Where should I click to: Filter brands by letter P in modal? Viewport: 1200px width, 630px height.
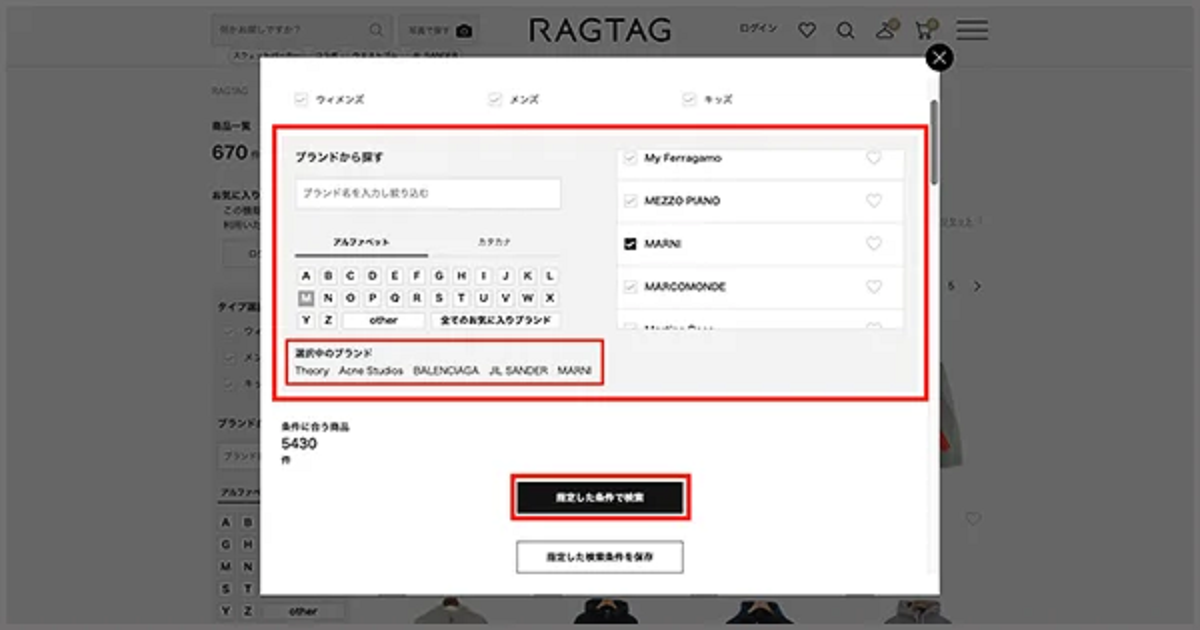(x=372, y=298)
